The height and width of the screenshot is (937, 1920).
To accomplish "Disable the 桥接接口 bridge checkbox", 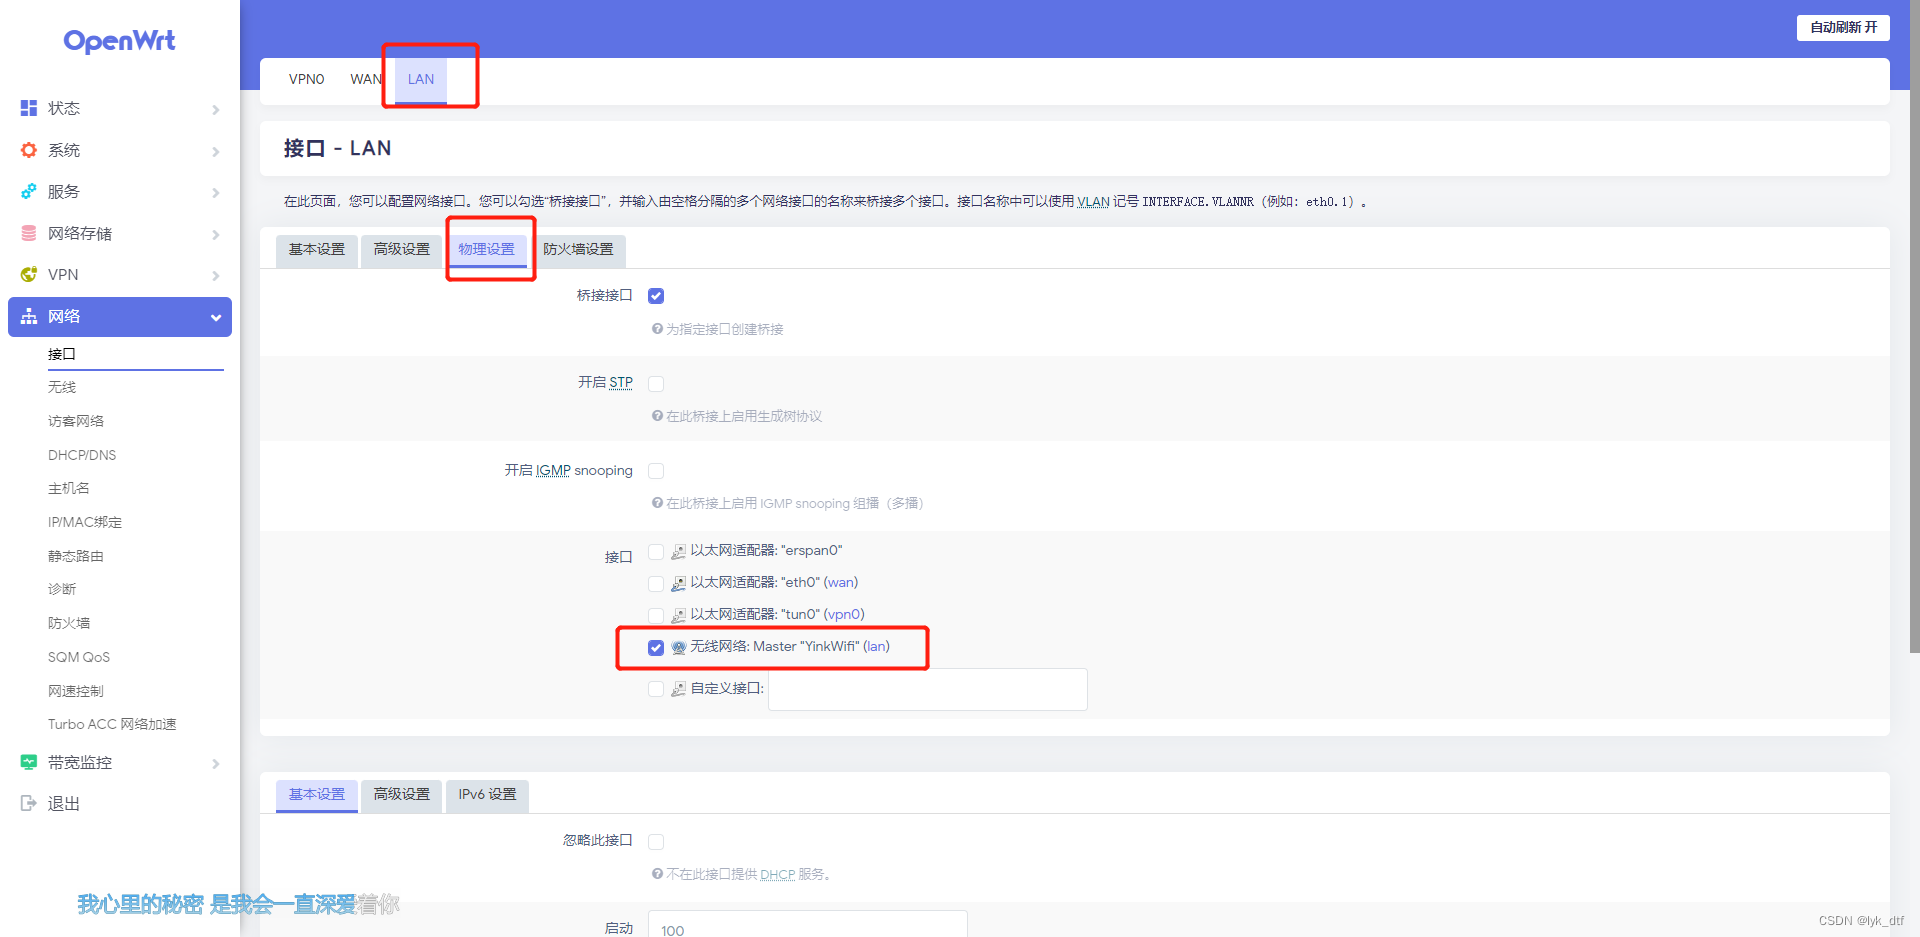I will [656, 295].
